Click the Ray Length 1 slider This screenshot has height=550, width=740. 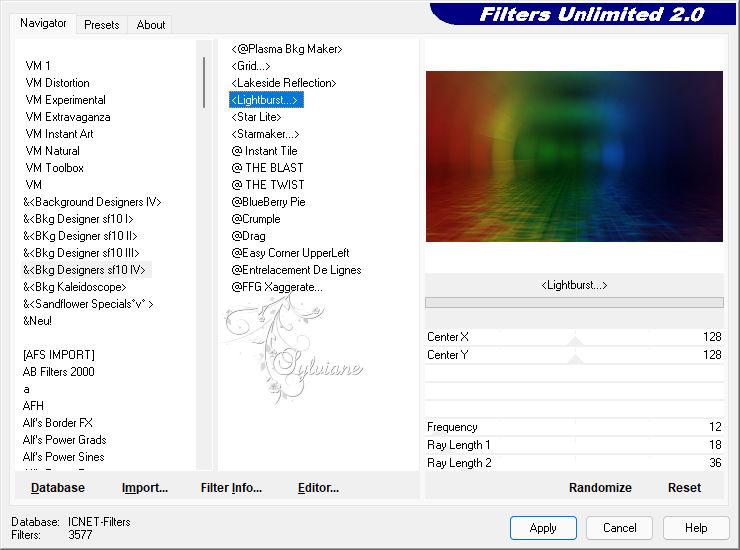point(574,445)
